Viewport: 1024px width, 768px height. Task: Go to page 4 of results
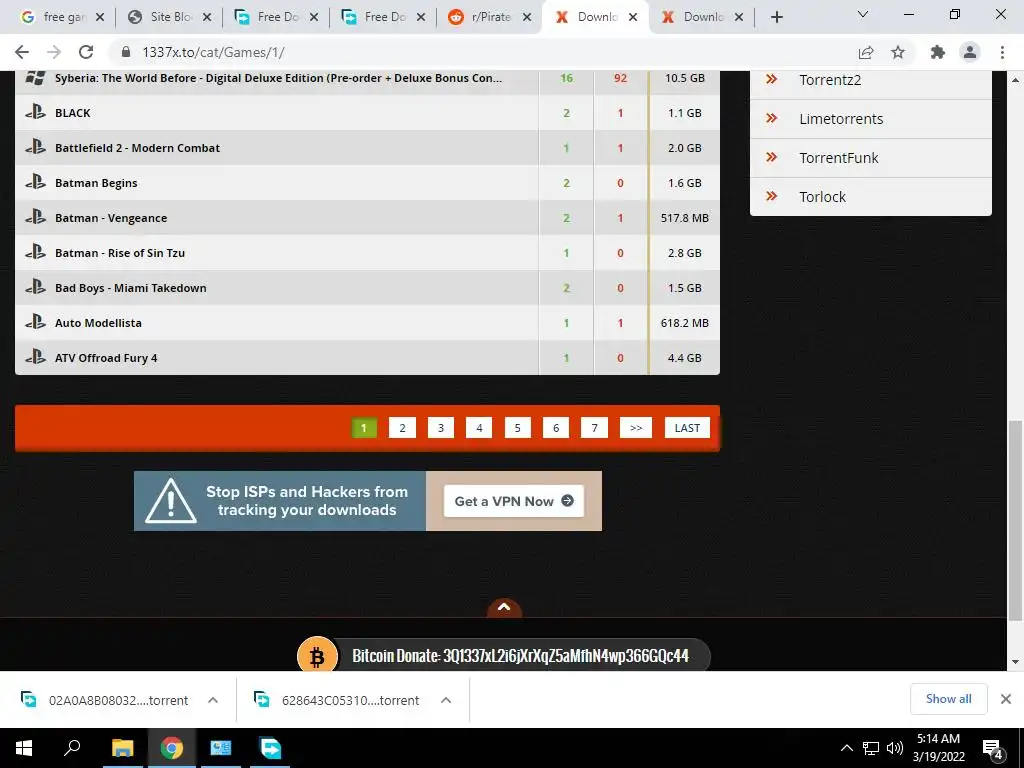[479, 428]
